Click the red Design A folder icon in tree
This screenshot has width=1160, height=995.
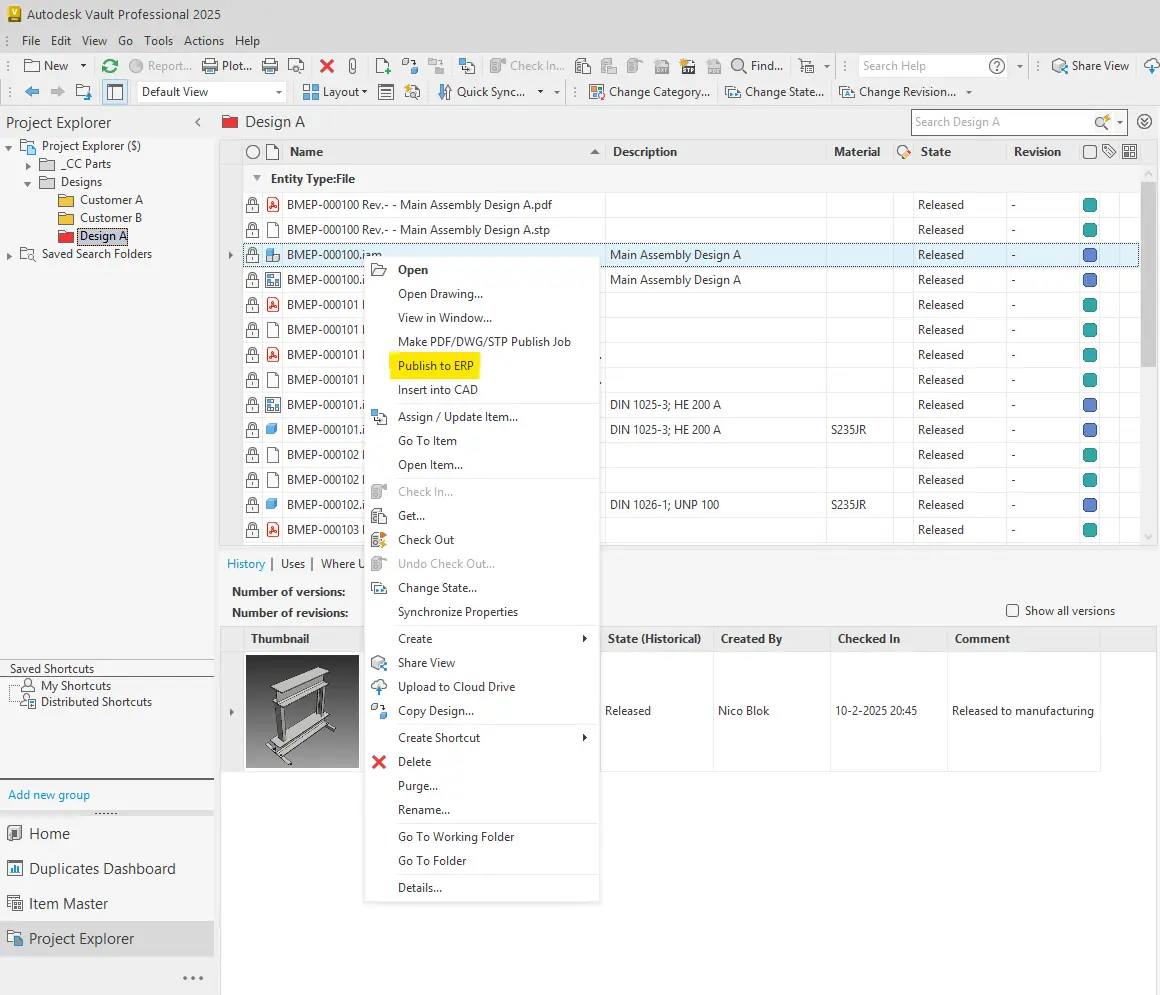[66, 236]
